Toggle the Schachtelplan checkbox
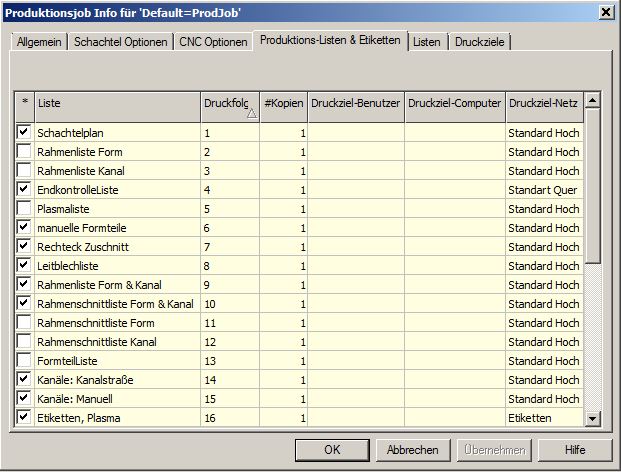Viewport: 621px width, 472px height. tap(23, 132)
